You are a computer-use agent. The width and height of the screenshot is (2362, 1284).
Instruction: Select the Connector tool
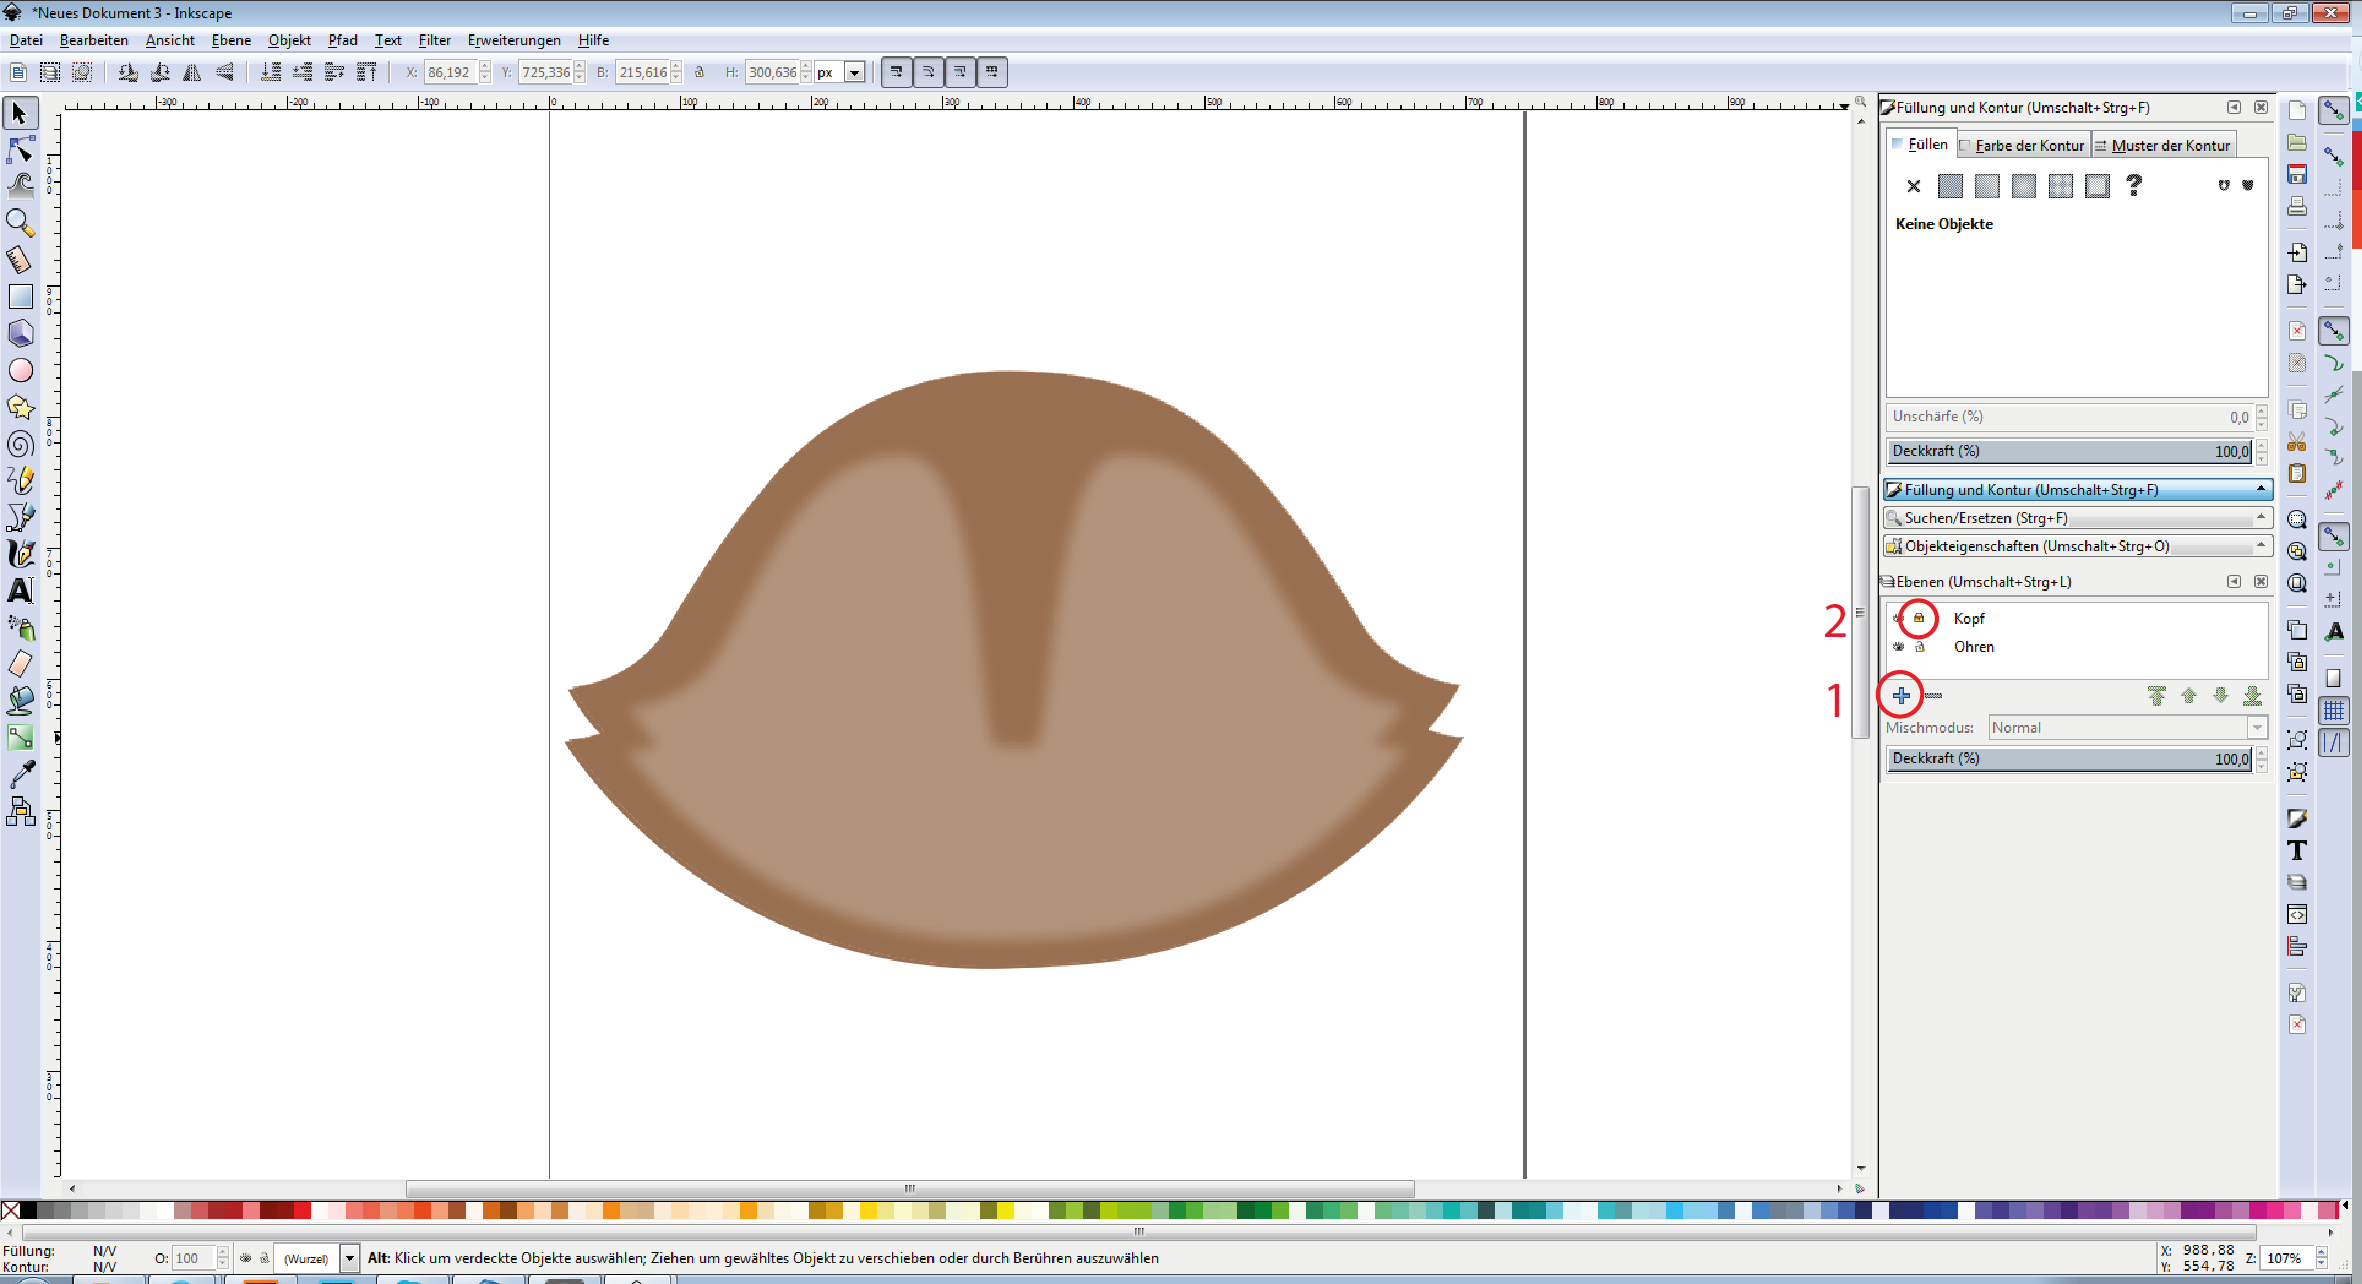click(x=20, y=811)
